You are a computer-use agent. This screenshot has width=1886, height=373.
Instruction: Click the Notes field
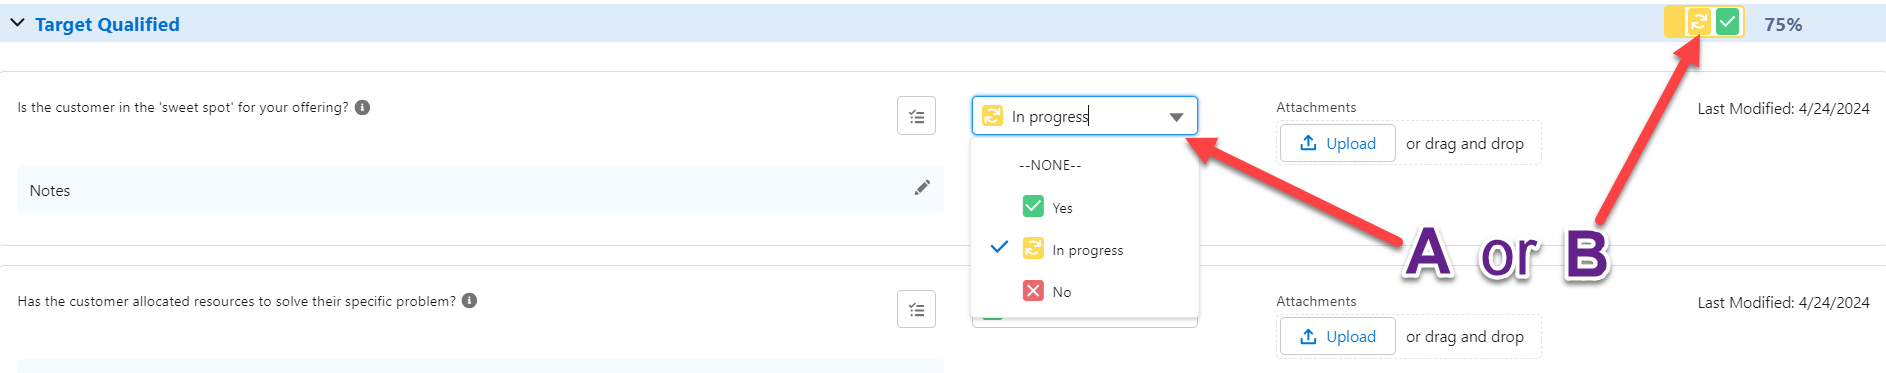coord(480,190)
